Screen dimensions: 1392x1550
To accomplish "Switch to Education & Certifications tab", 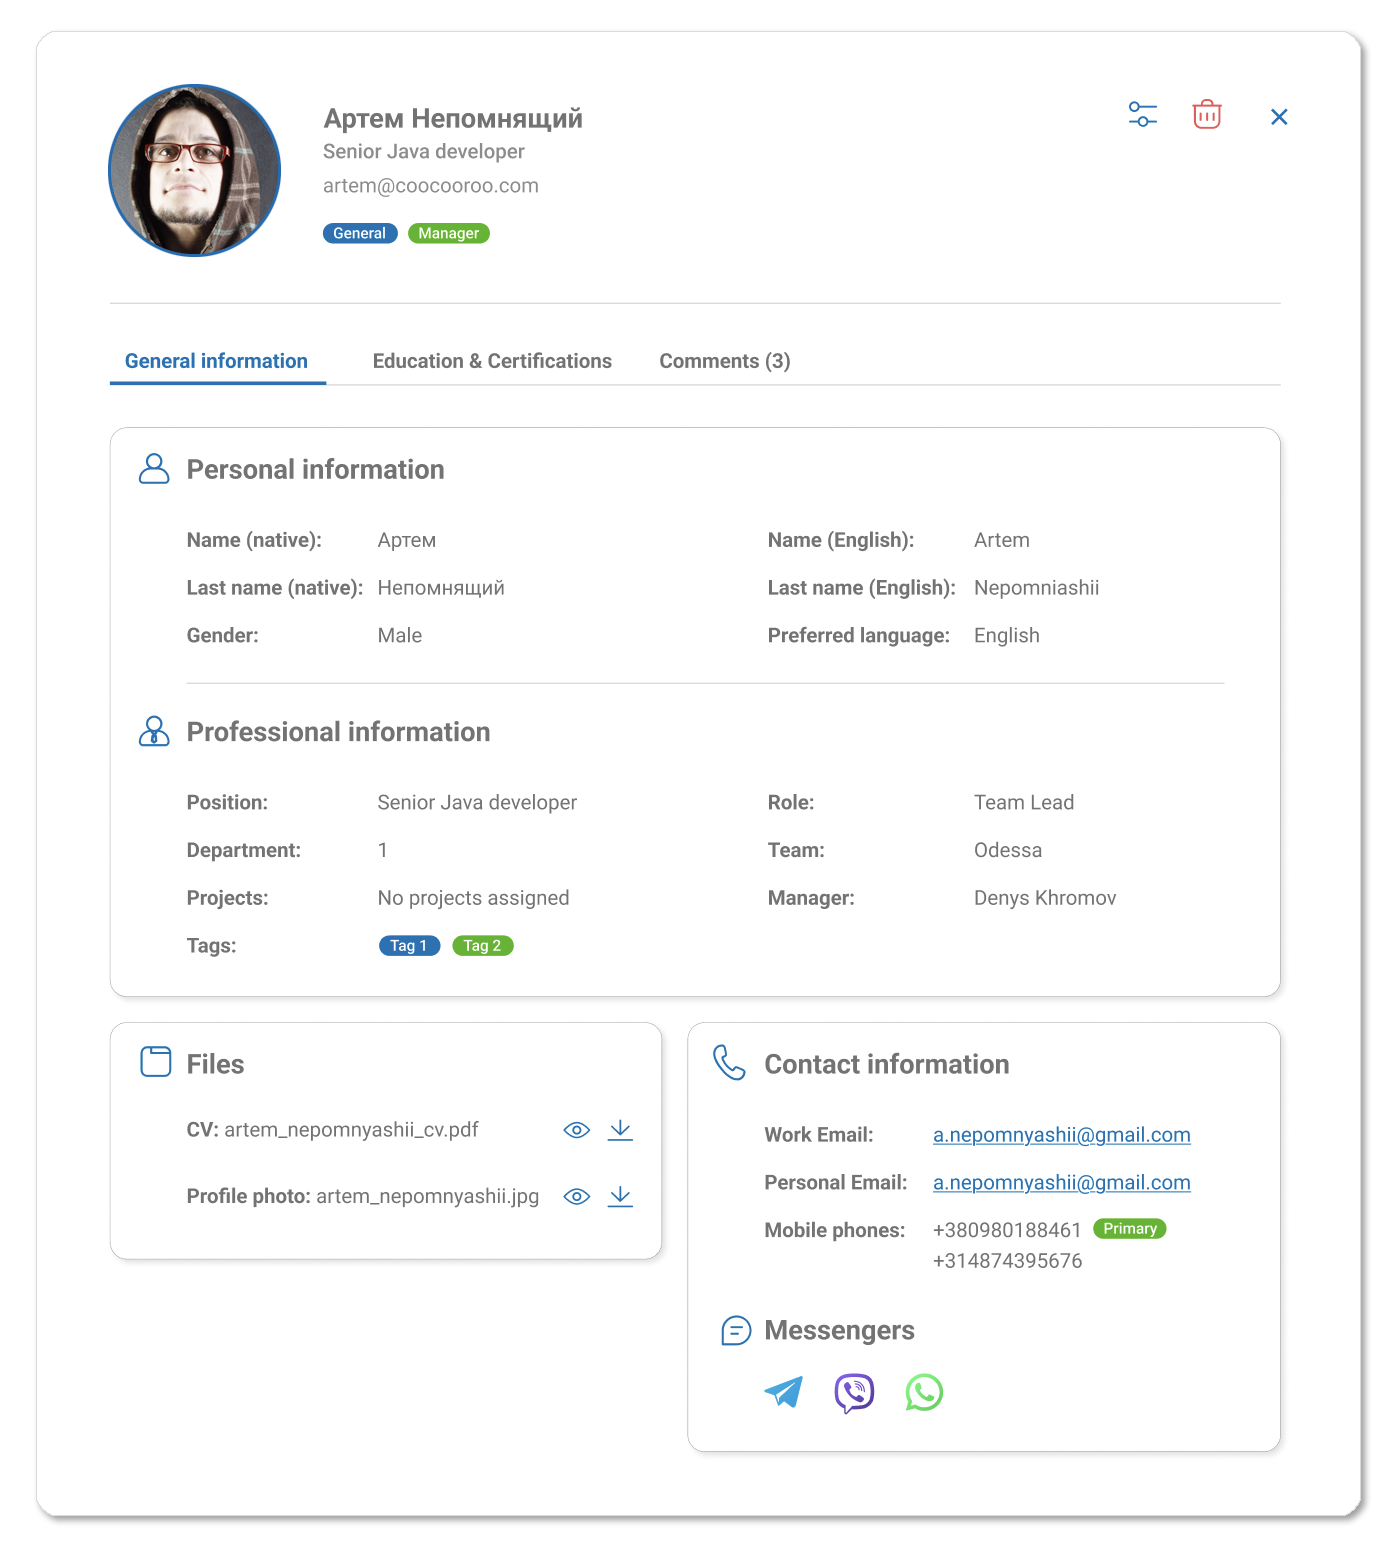I will (492, 361).
